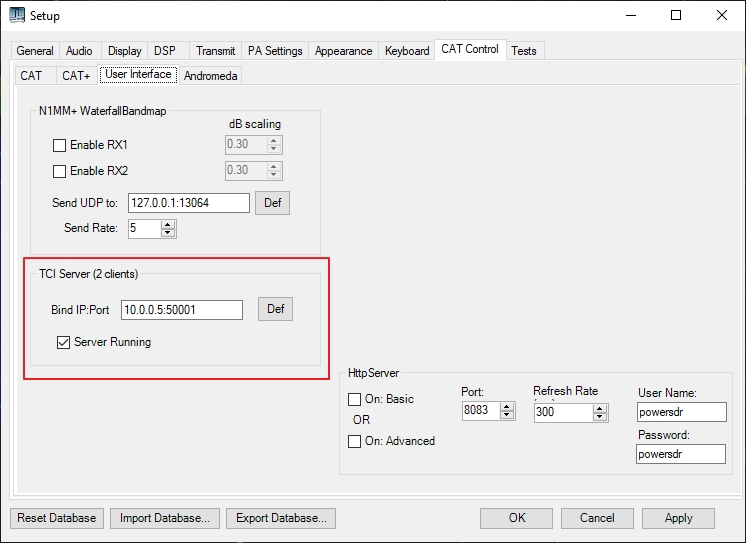Open the CAT+ sub-tab
The image size is (746, 543).
tap(75, 75)
